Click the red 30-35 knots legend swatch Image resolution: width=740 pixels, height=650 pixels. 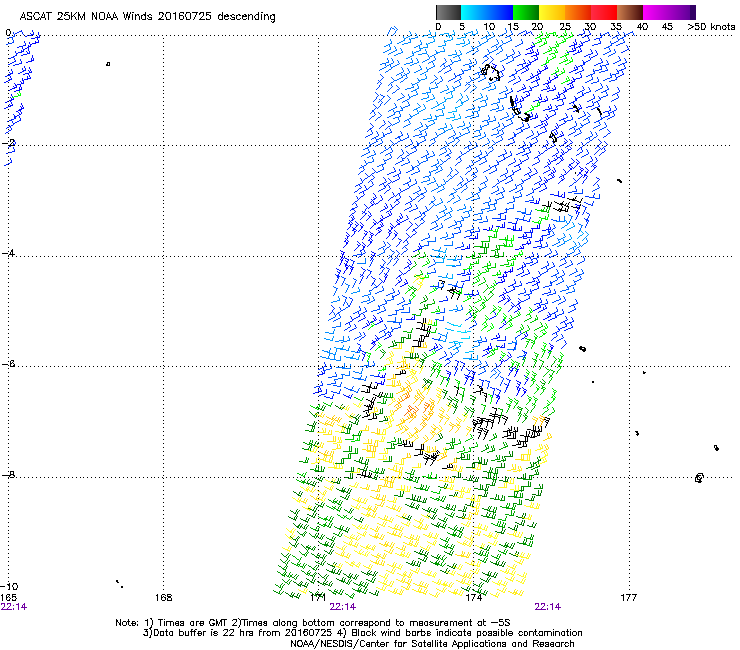[604, 12]
